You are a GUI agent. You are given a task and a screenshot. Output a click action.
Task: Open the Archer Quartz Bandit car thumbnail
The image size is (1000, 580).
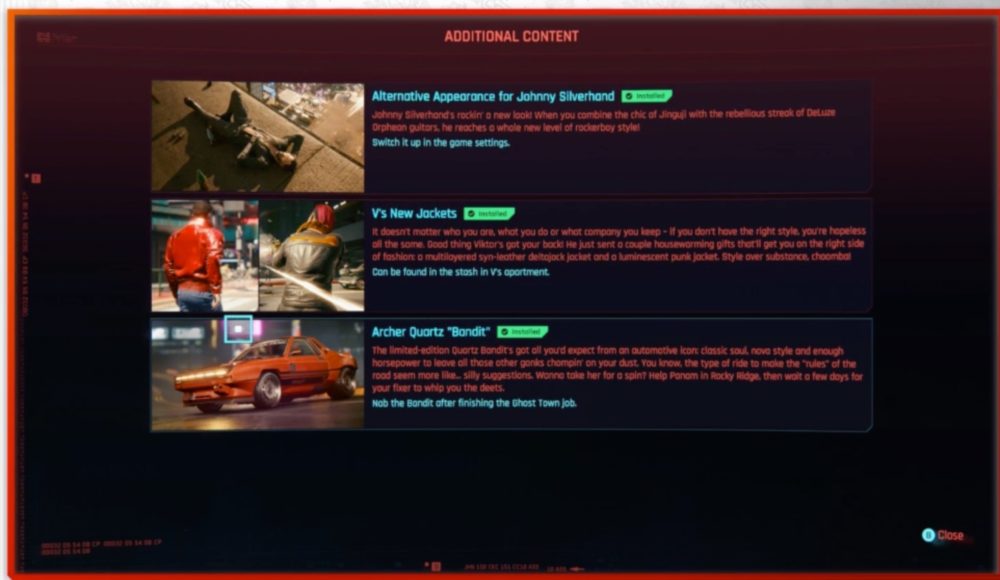pyautogui.click(x=258, y=375)
